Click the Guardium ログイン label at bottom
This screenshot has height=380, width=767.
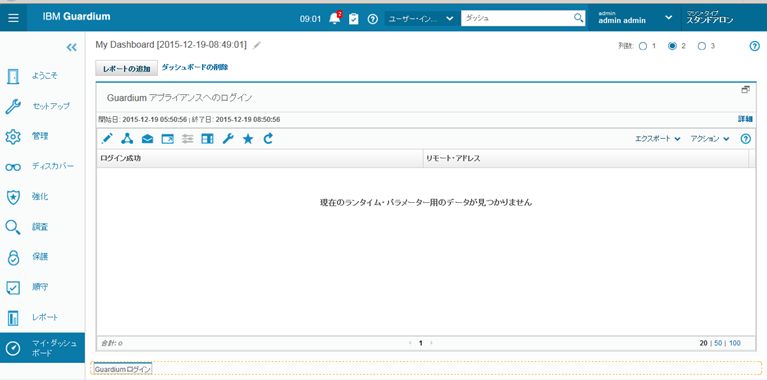[x=123, y=369]
